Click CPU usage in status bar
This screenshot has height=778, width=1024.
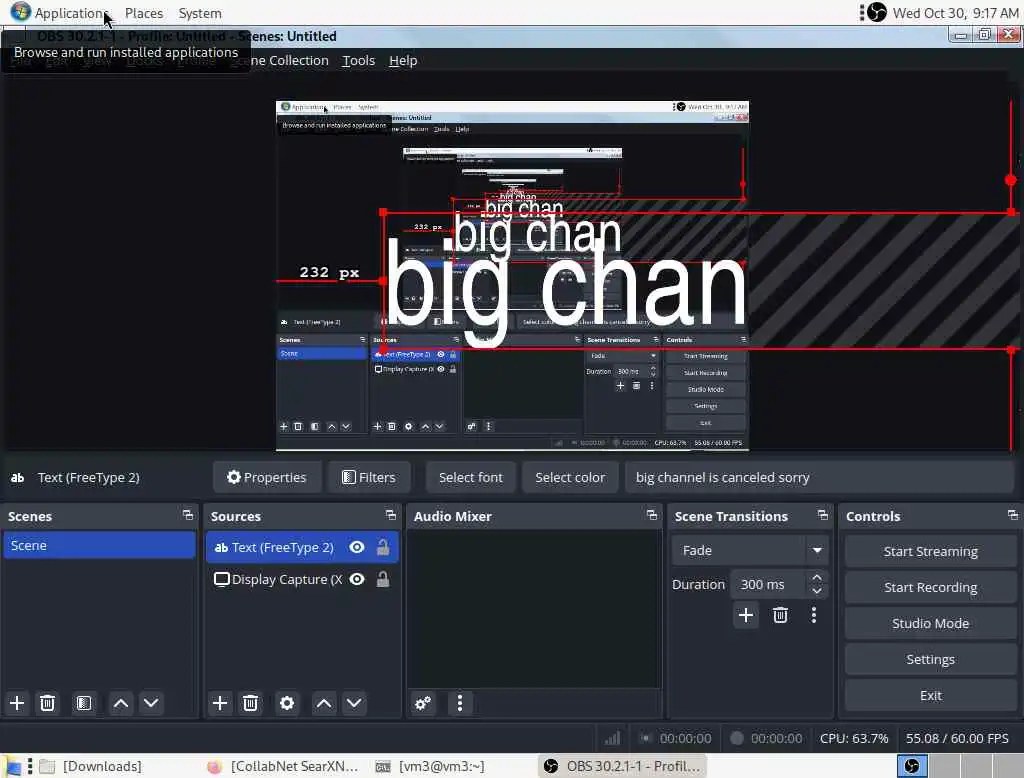[854, 738]
